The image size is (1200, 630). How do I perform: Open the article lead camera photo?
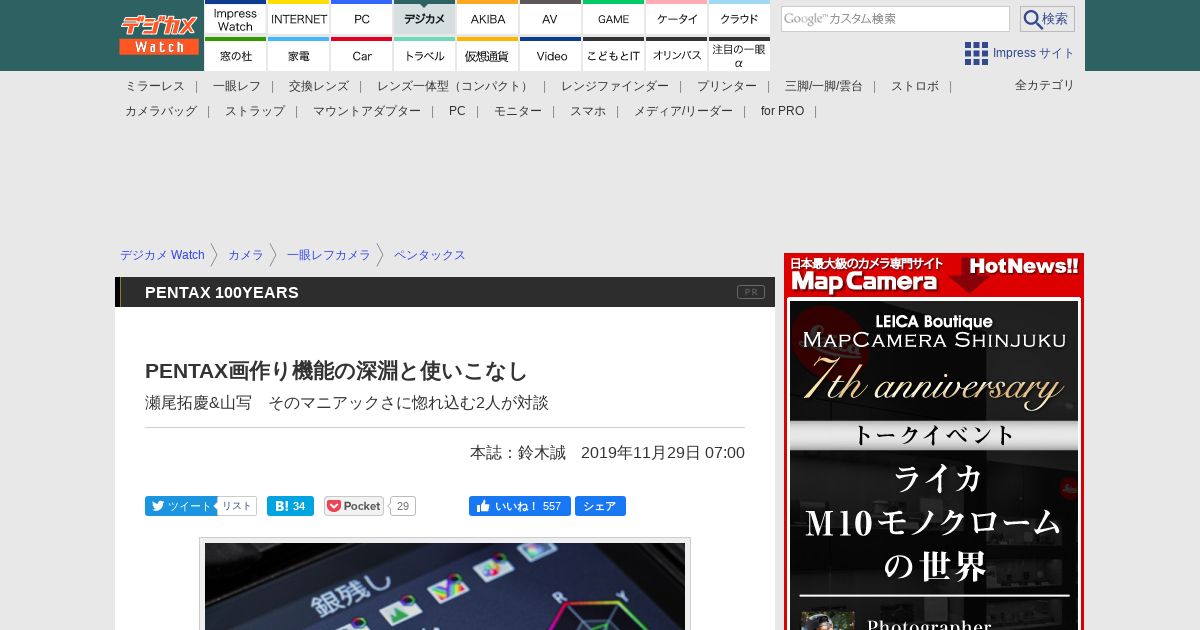point(445,586)
